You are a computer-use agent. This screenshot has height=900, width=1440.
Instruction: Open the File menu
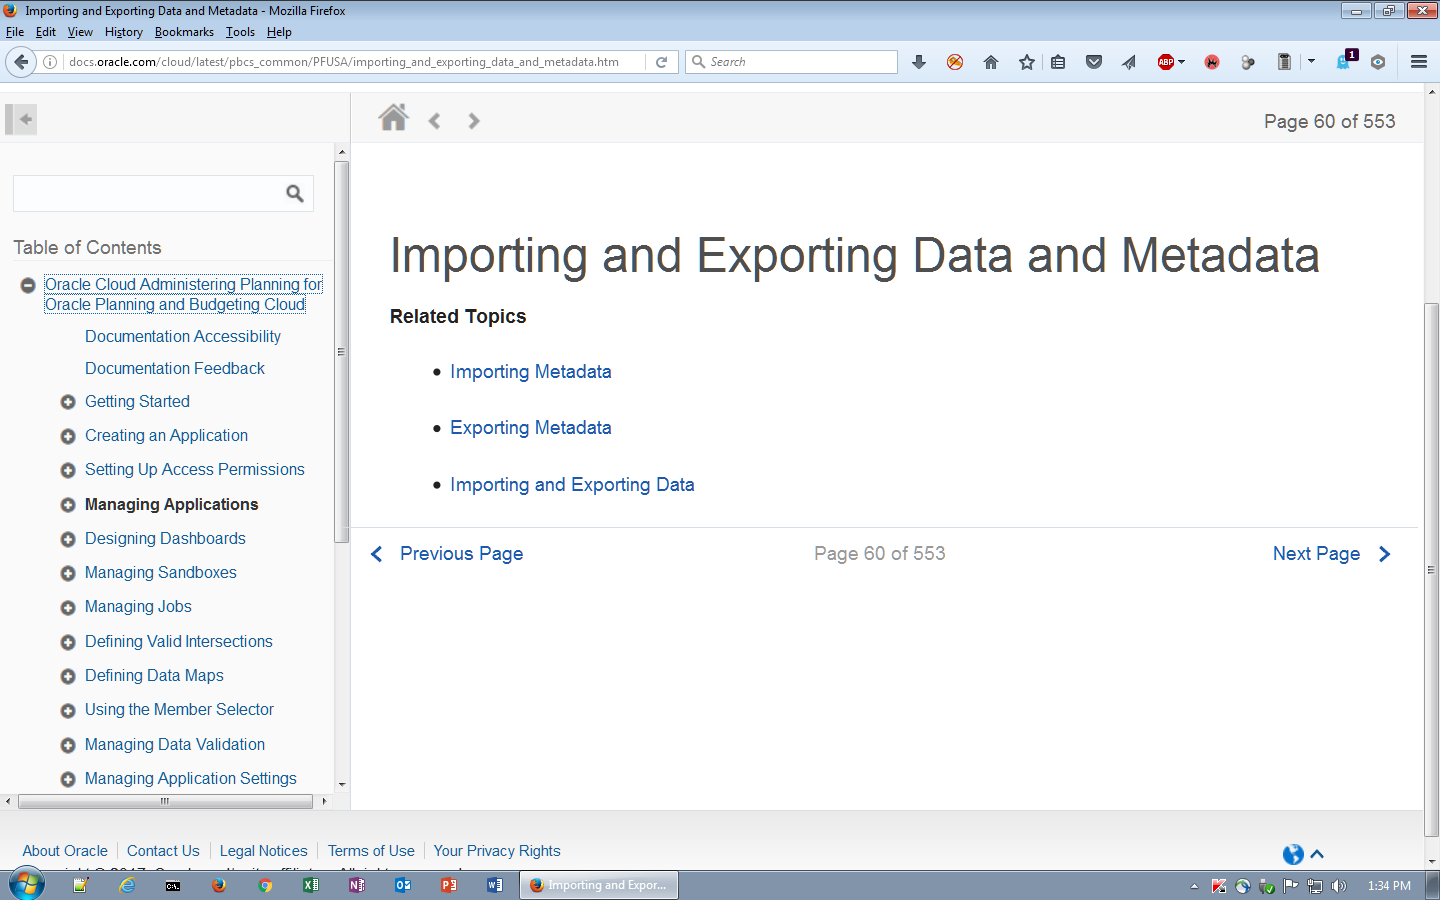click(15, 32)
